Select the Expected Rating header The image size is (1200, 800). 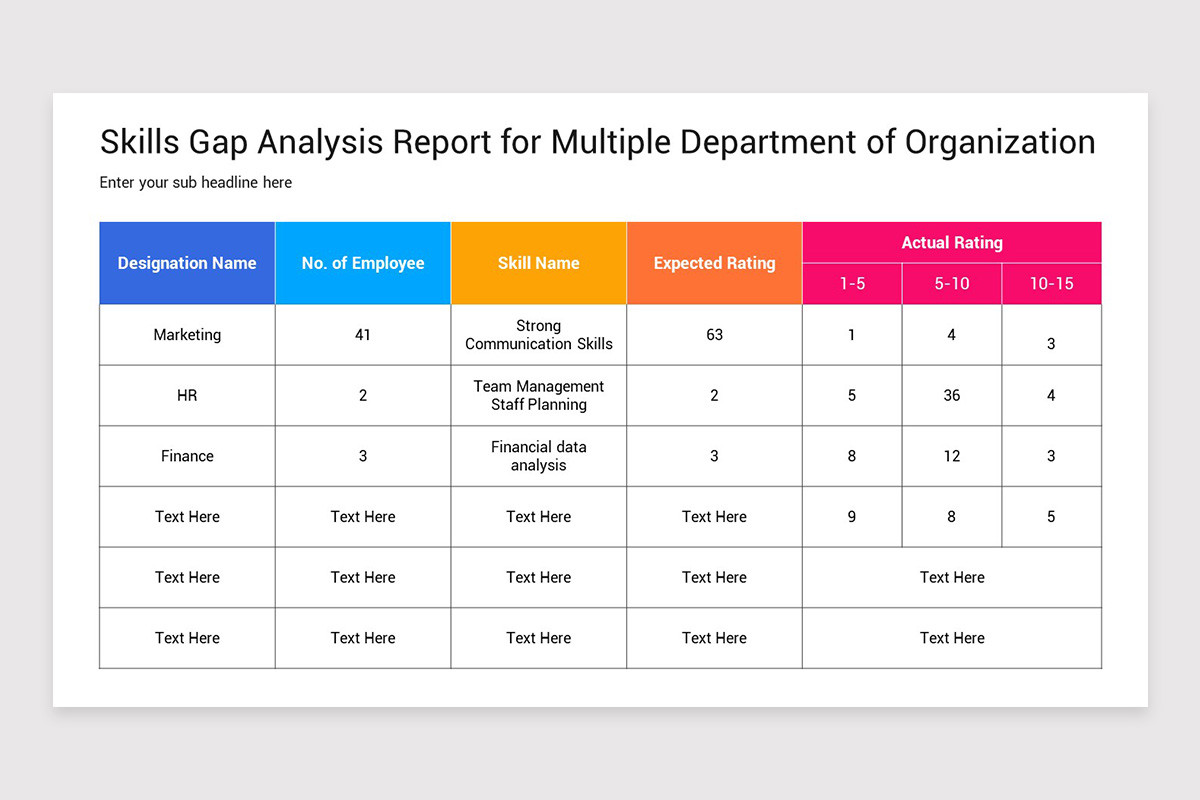point(713,263)
